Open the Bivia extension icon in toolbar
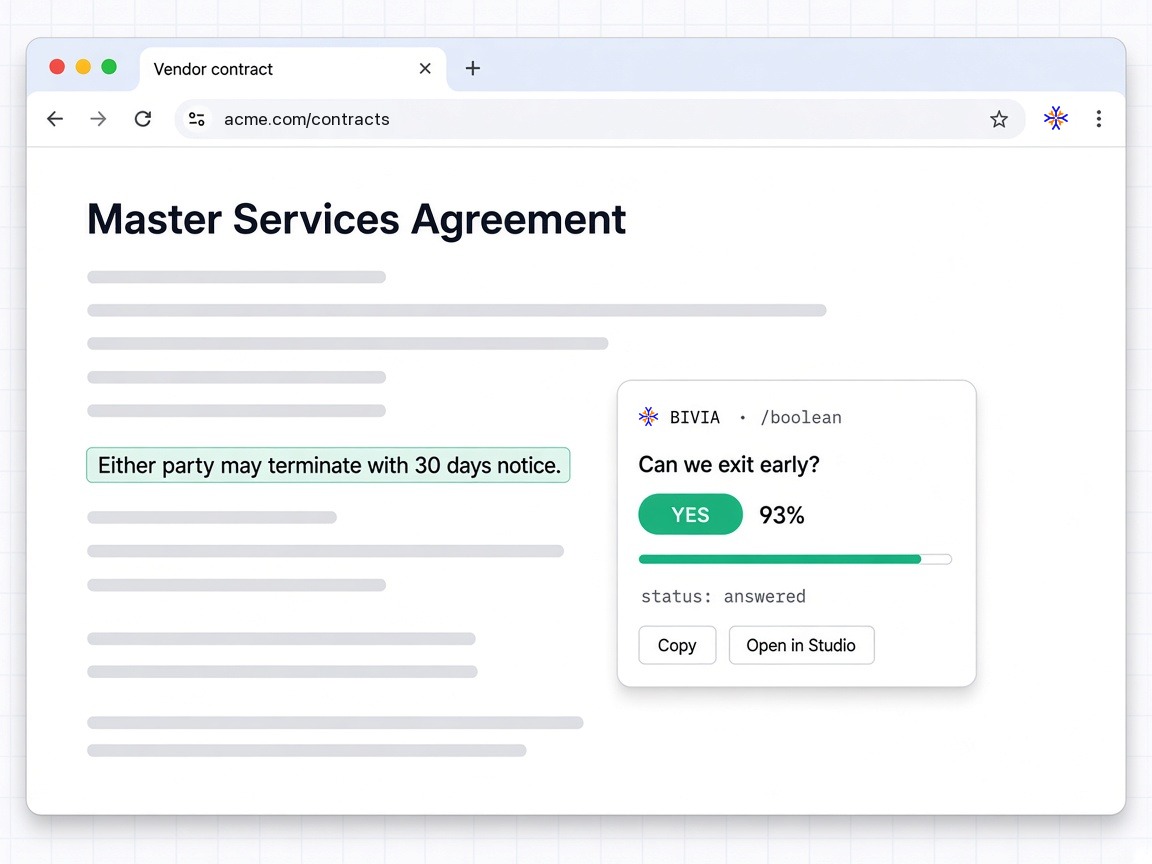This screenshot has width=1152, height=864. tap(1056, 118)
